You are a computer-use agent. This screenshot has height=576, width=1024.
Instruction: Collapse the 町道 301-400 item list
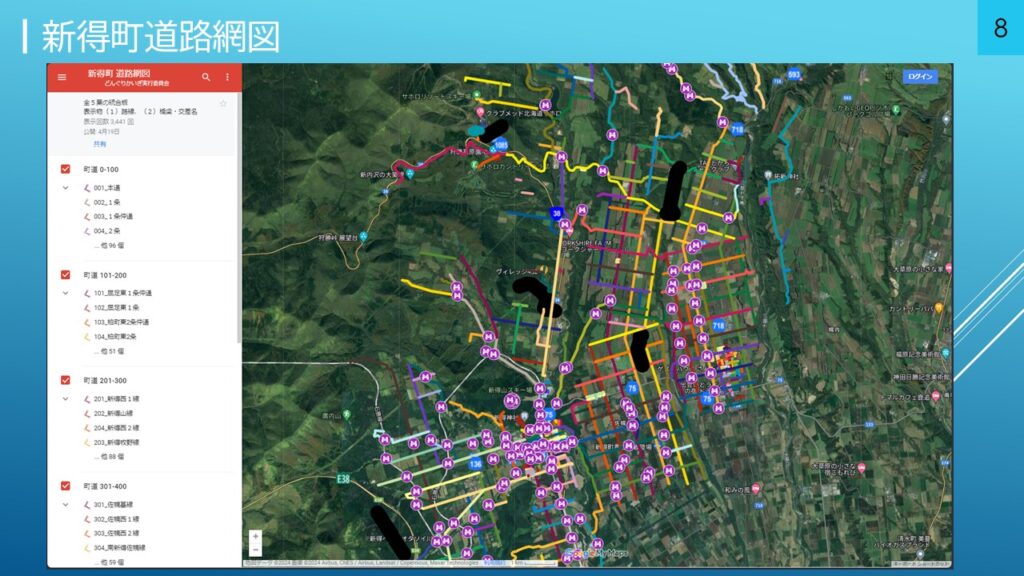tap(66, 505)
